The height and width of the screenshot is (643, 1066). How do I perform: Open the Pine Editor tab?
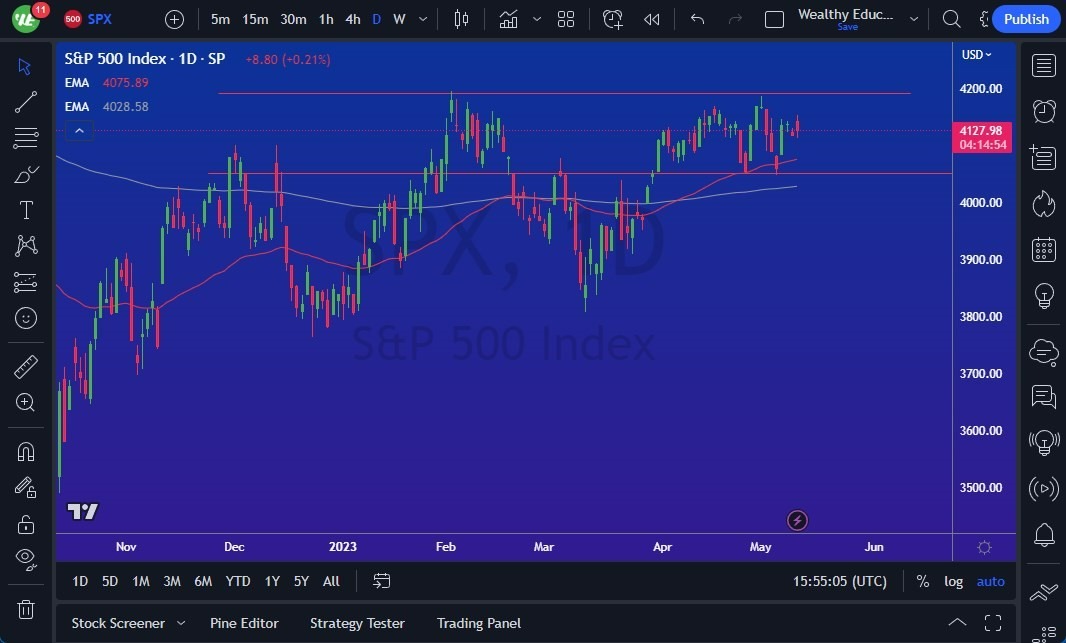pos(244,623)
